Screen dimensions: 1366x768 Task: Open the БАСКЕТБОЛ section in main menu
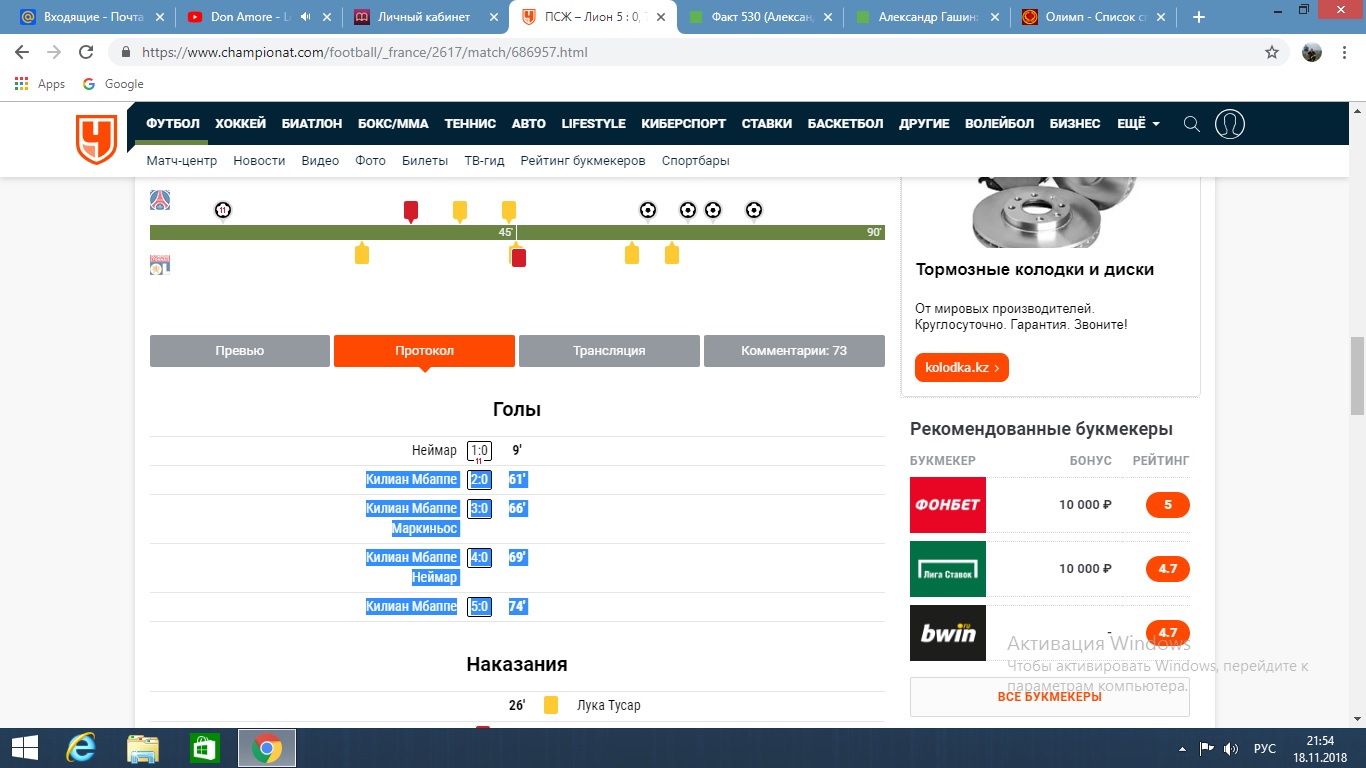(x=846, y=124)
